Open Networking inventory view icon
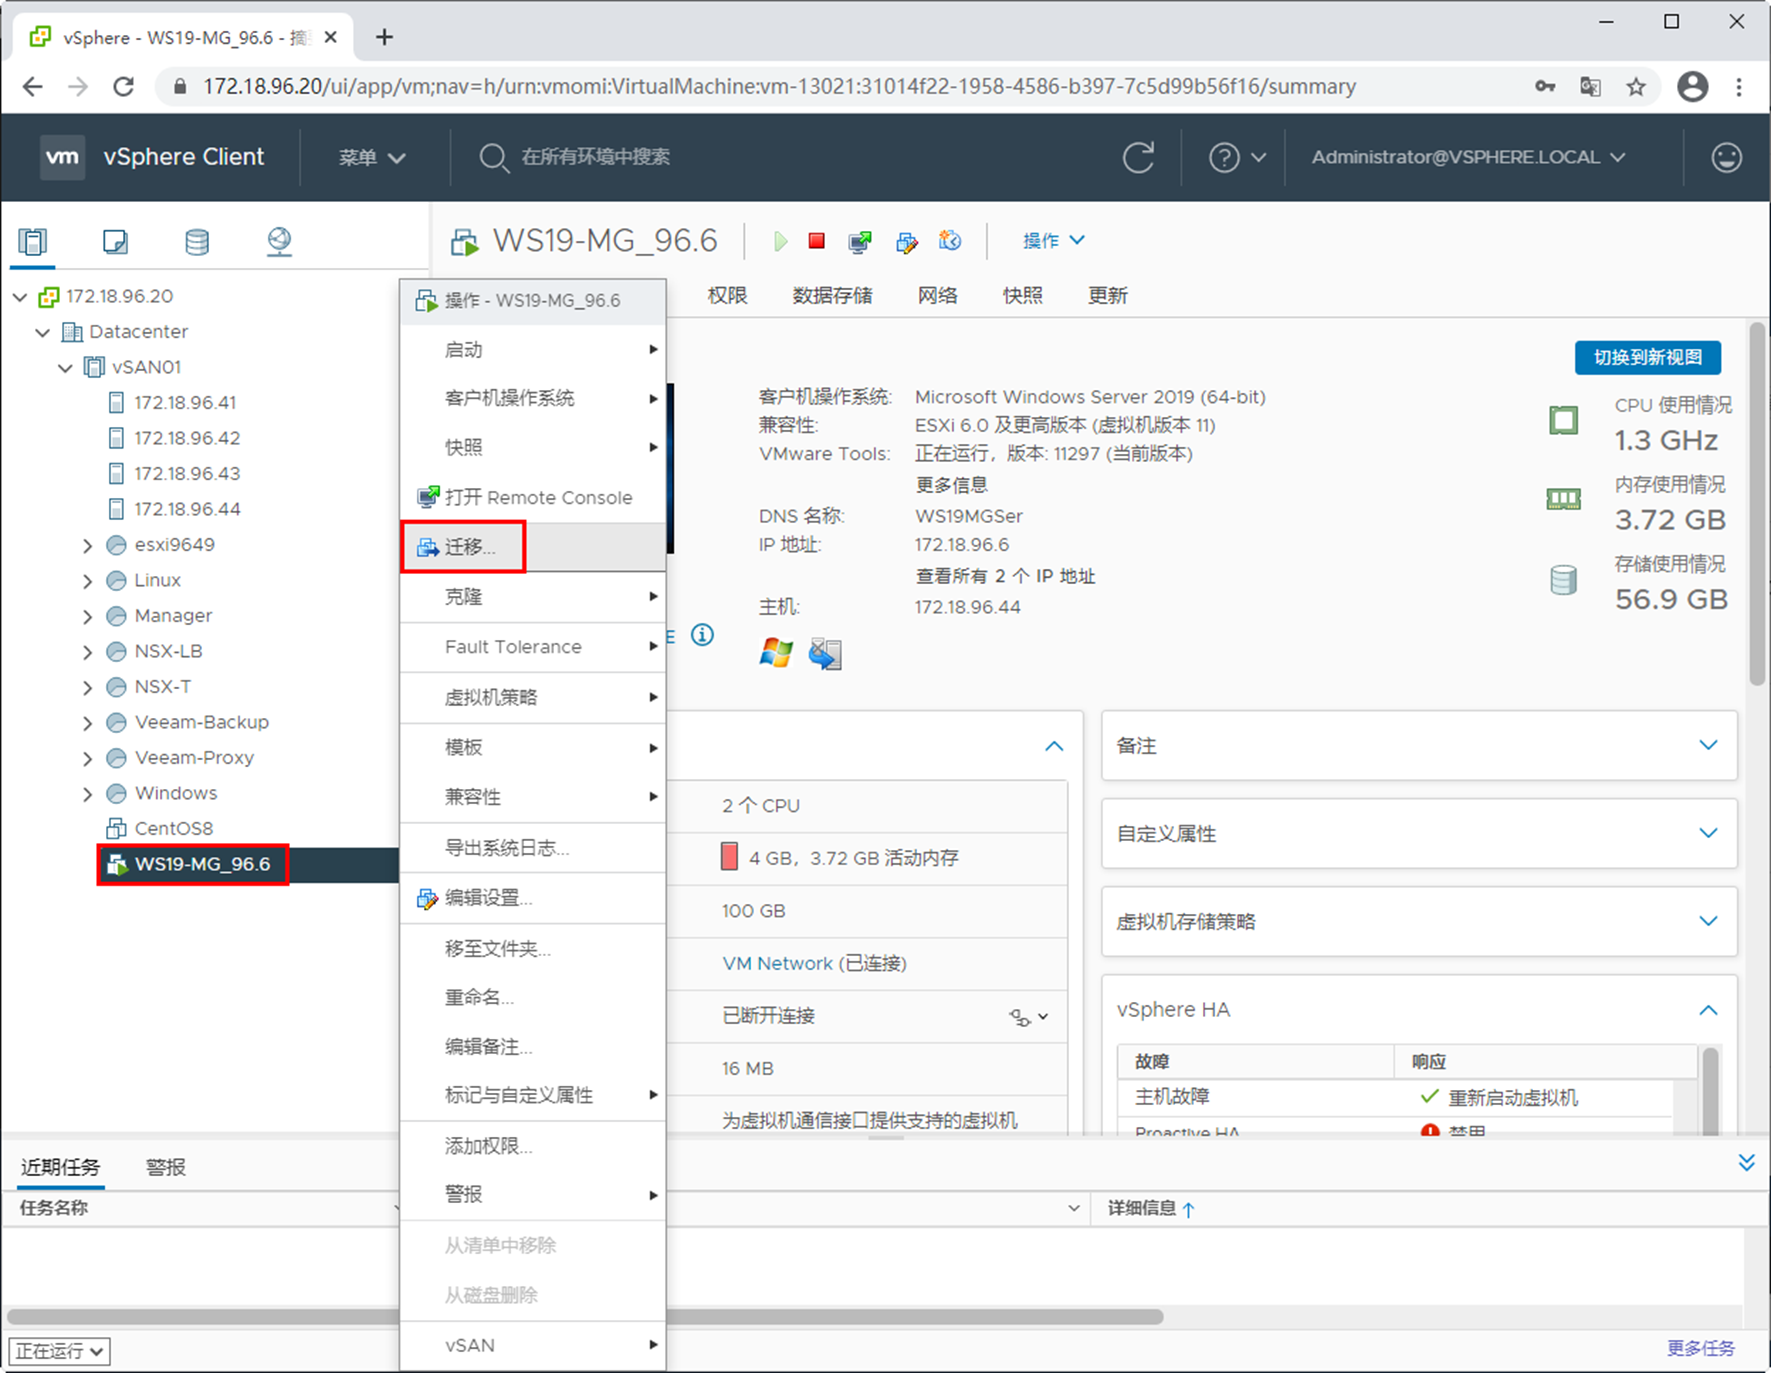The height and width of the screenshot is (1373, 1771). (279, 241)
